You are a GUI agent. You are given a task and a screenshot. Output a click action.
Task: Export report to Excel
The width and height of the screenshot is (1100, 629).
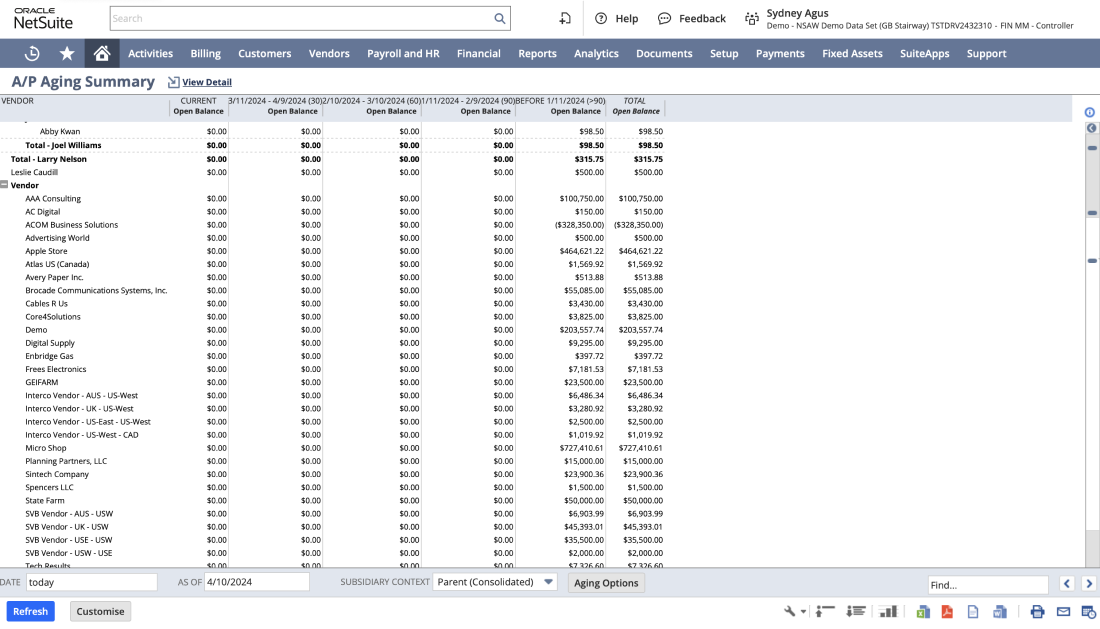(922, 612)
